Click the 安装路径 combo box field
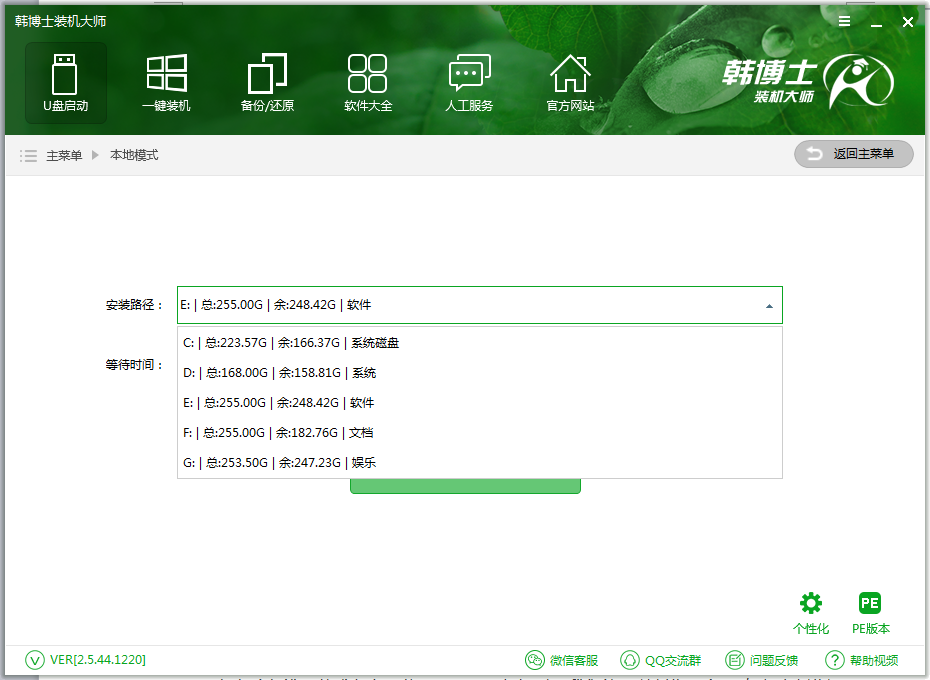 pos(479,305)
